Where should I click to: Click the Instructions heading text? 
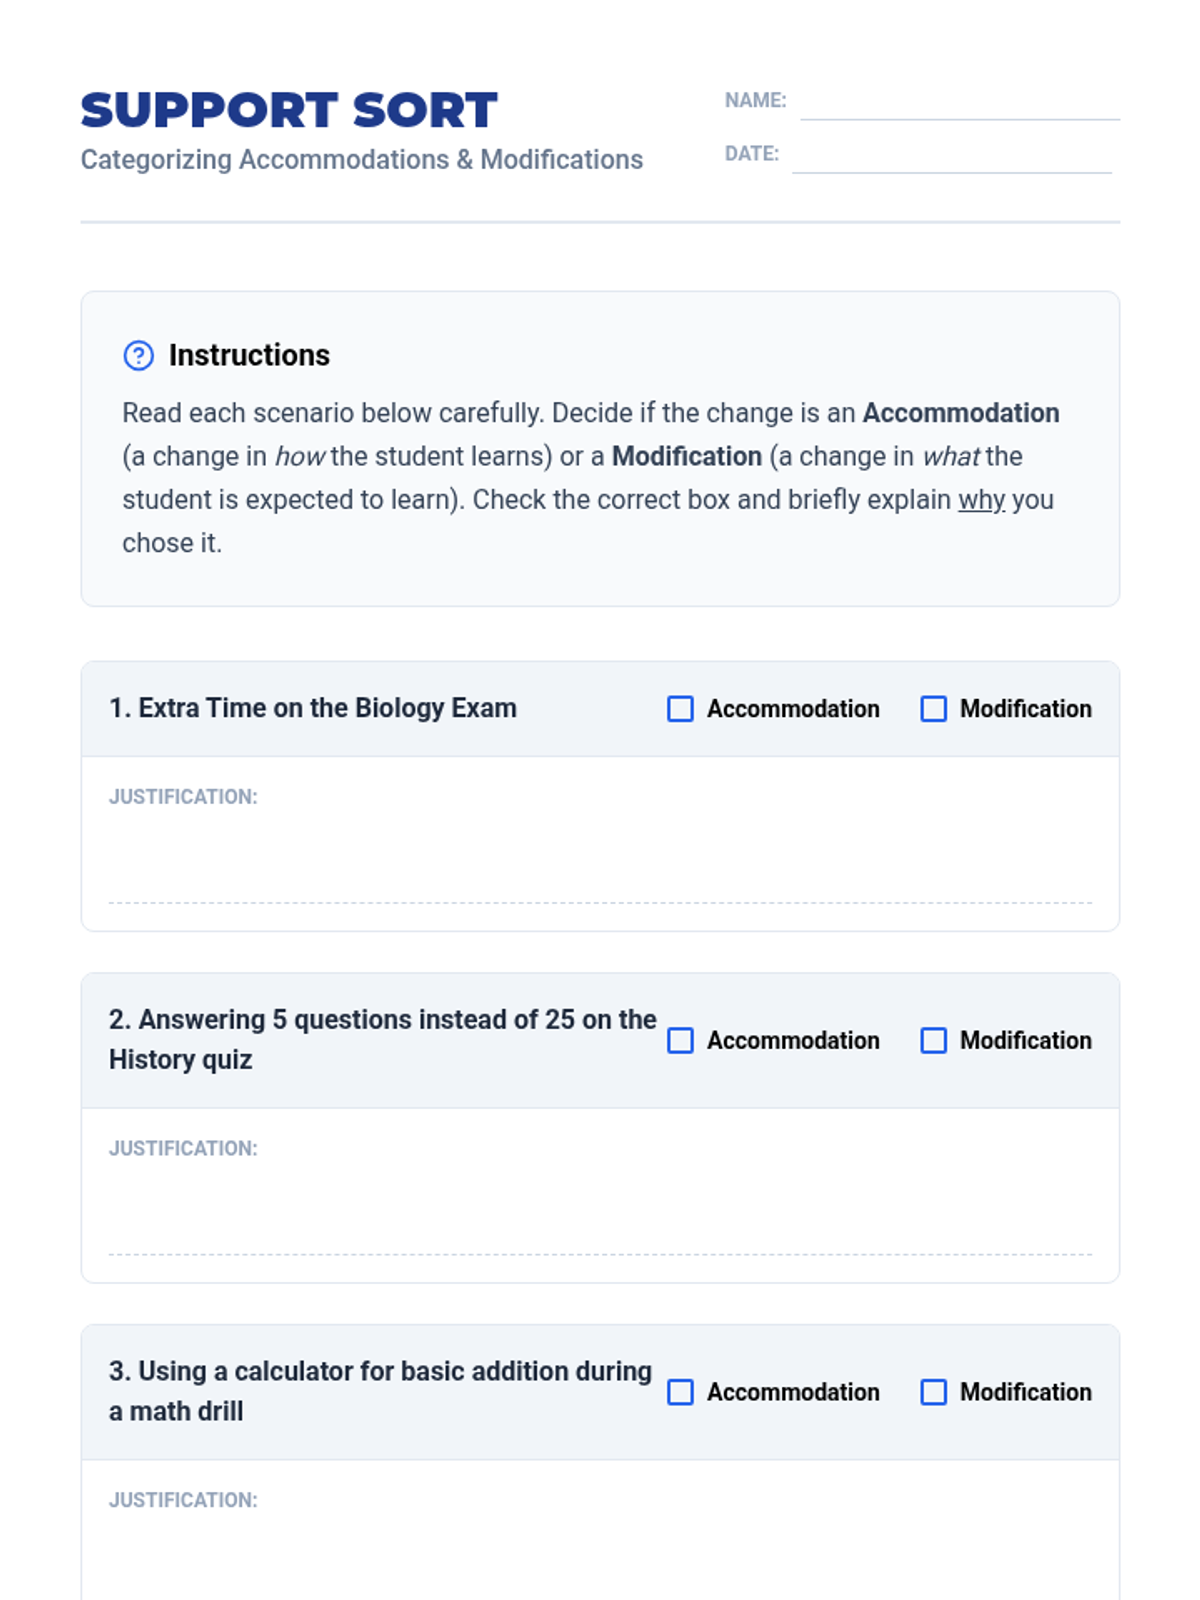(x=249, y=355)
